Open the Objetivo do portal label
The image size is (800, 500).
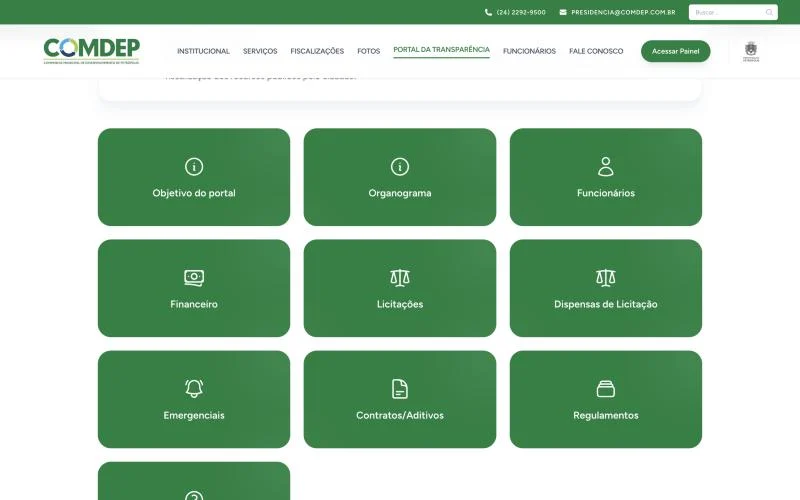(194, 193)
